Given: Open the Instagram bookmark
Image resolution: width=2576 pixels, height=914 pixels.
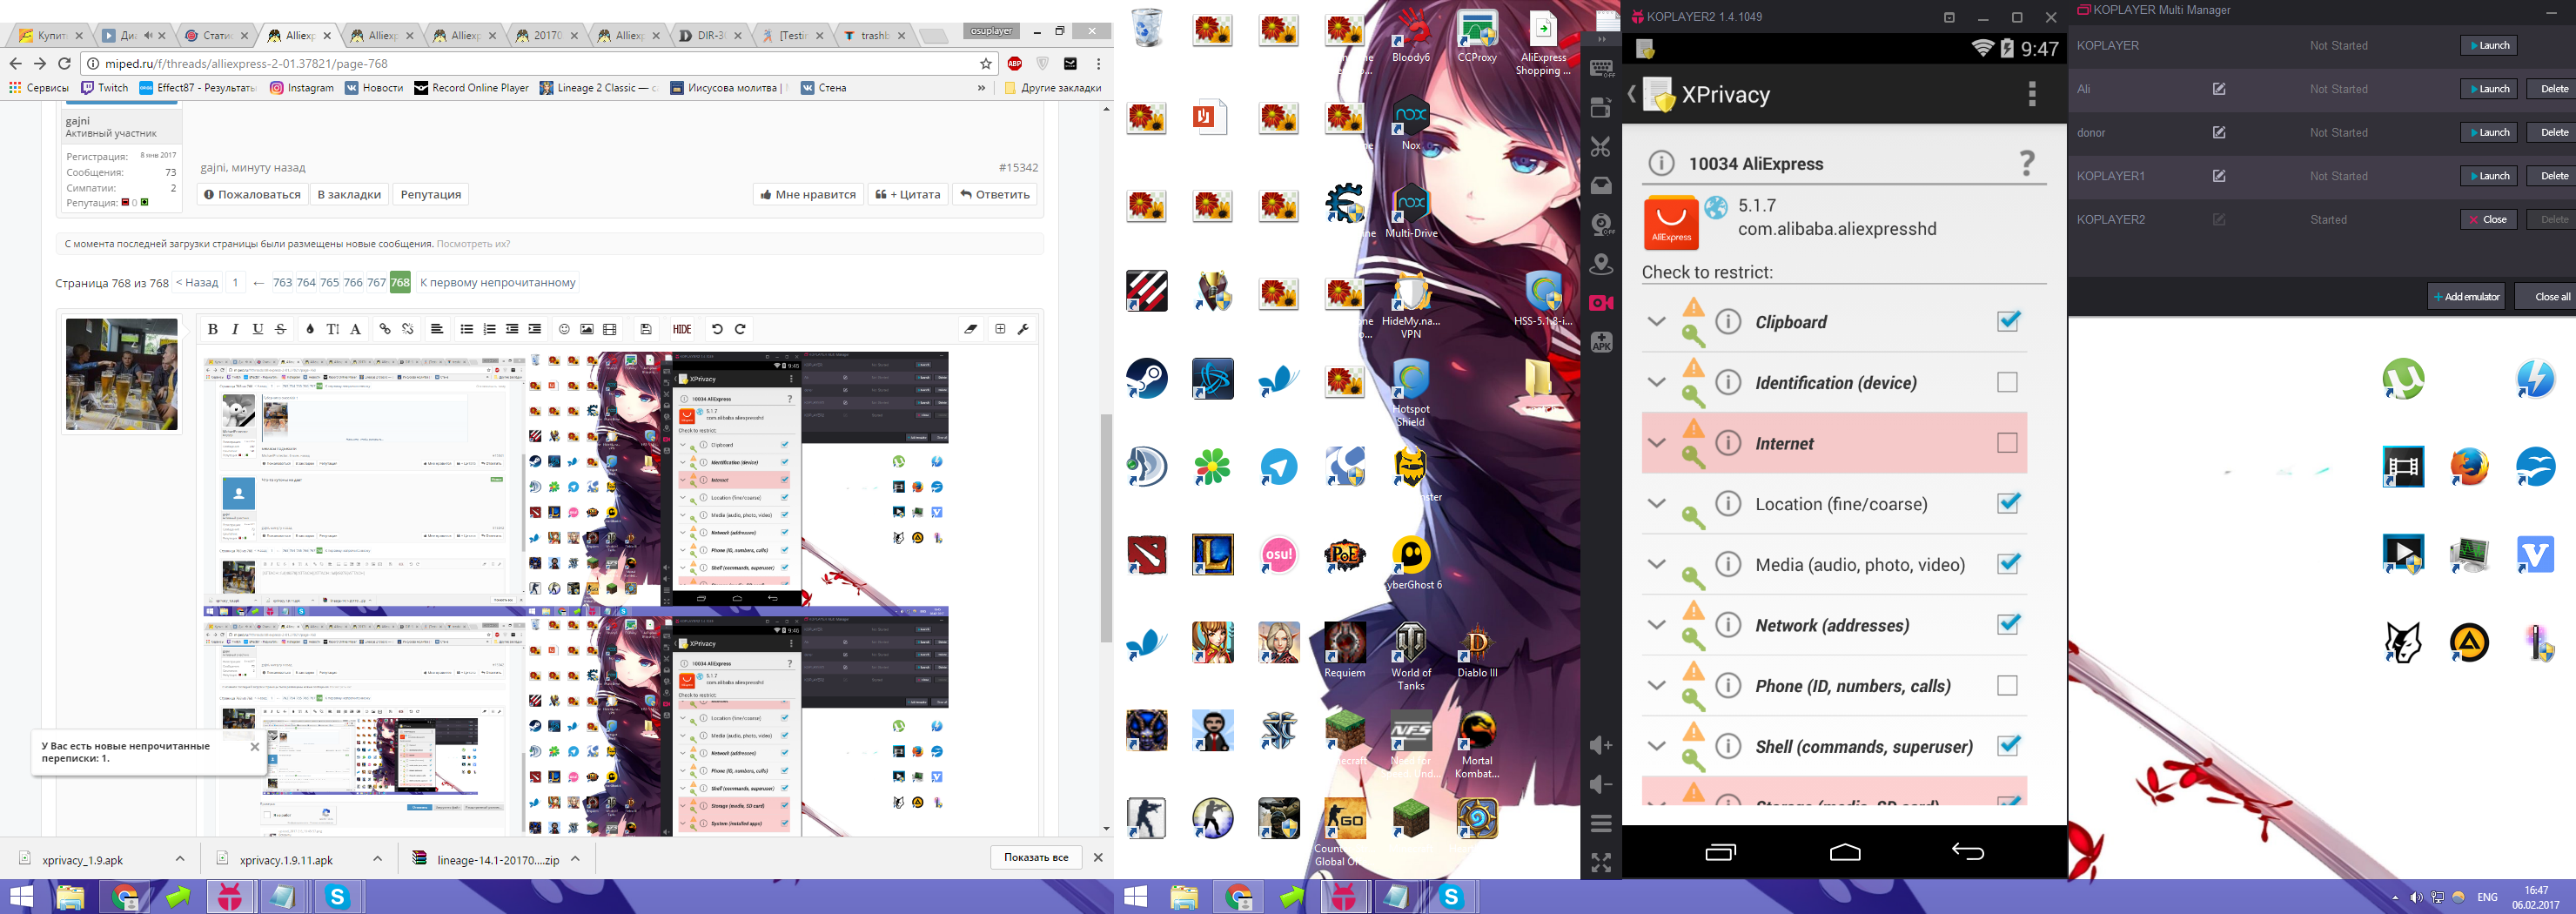Looking at the screenshot, I should pos(302,88).
